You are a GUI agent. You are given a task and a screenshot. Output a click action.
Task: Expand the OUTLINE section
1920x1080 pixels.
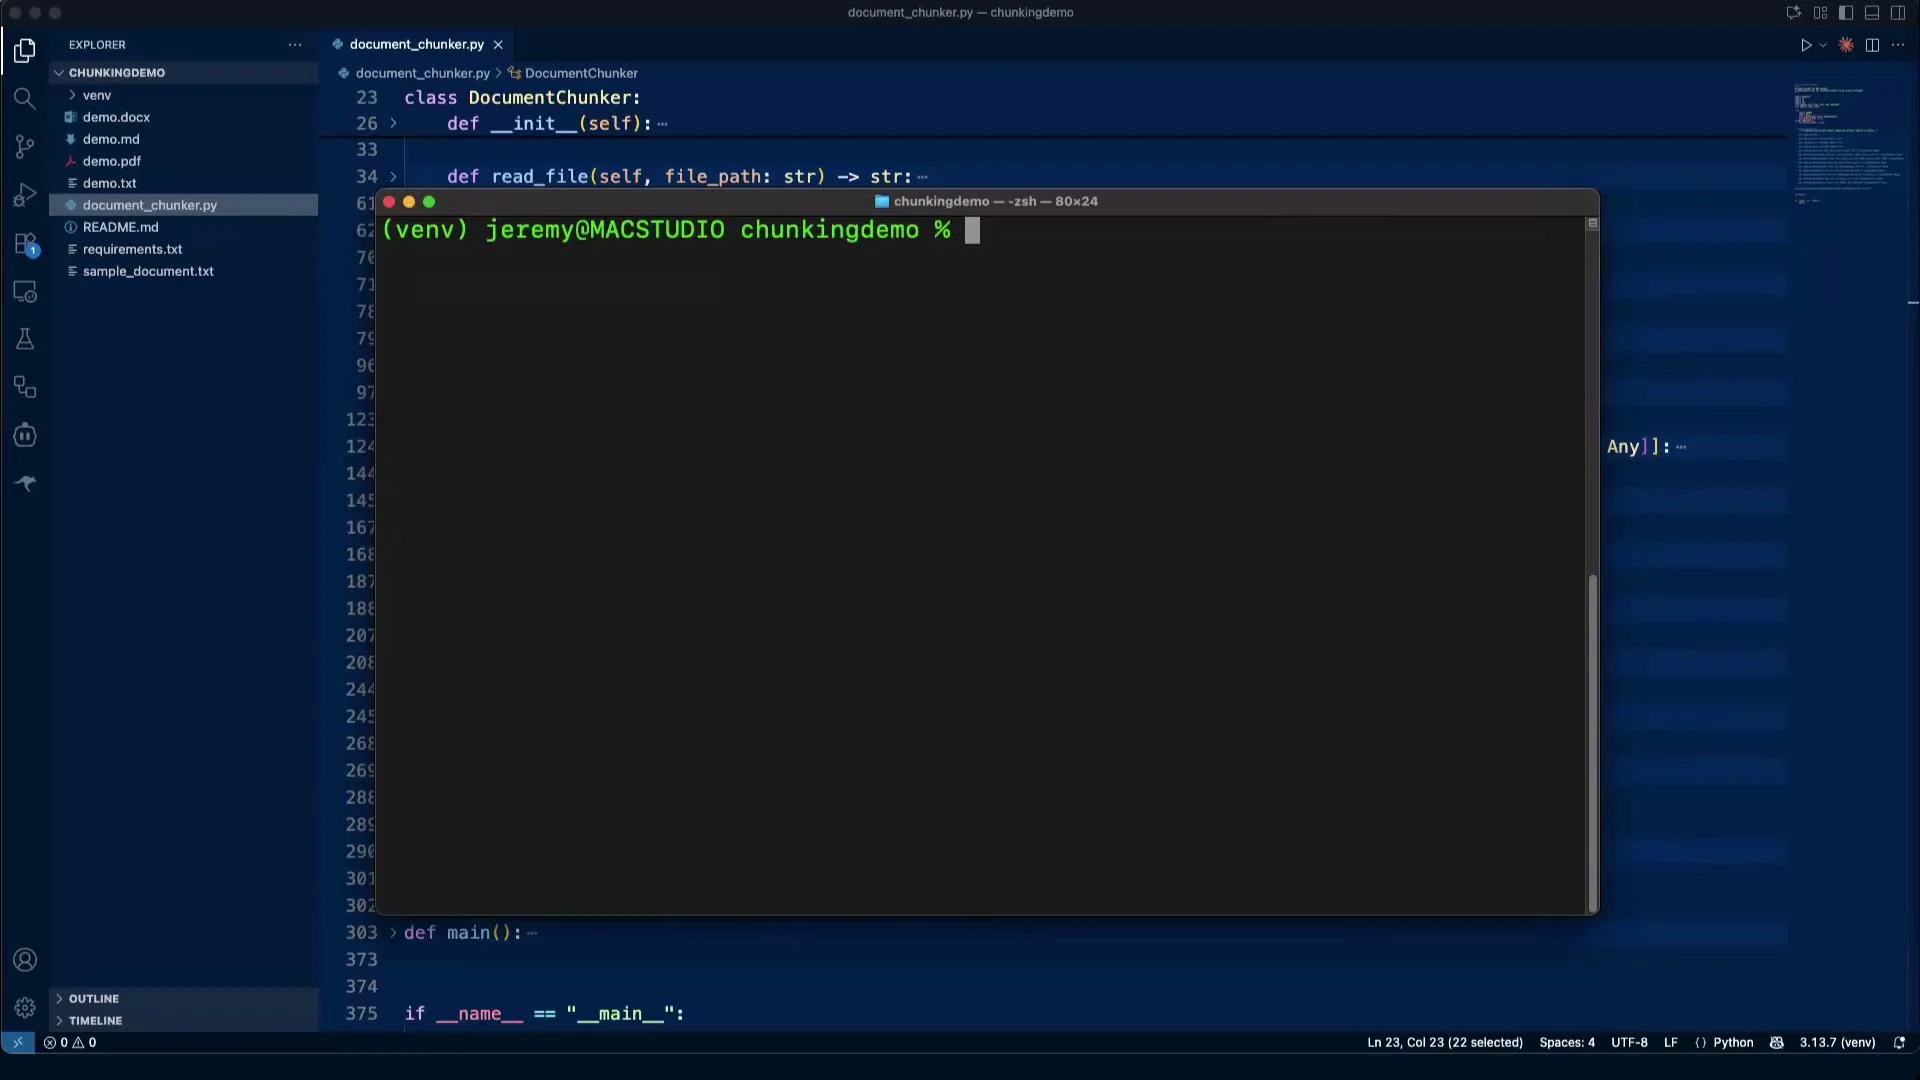(x=184, y=999)
